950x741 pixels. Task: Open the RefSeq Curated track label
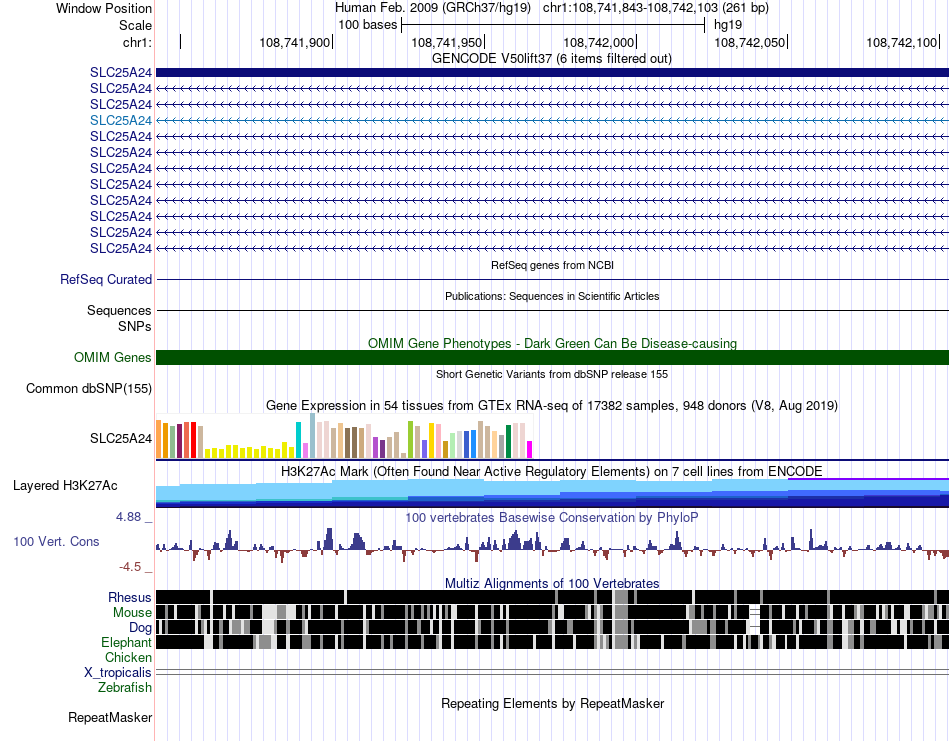click(x=105, y=279)
